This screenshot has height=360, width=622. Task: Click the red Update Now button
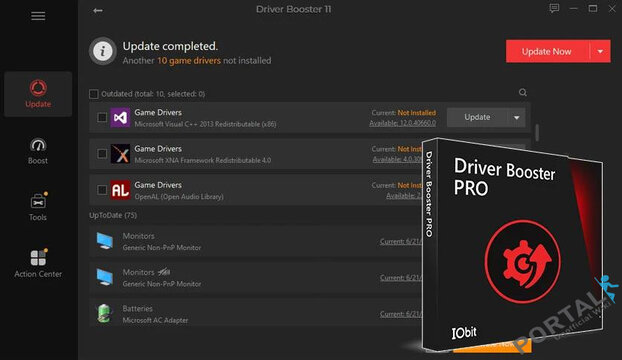coord(547,52)
